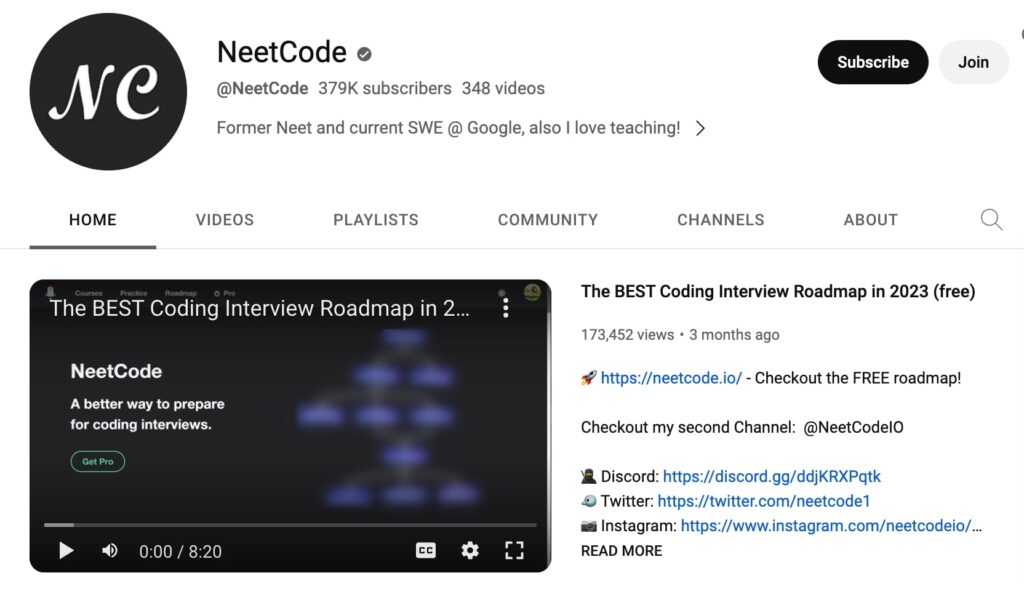Click the Get Pro button in the thumbnail
This screenshot has height=602, width=1024.
pyautogui.click(x=97, y=461)
